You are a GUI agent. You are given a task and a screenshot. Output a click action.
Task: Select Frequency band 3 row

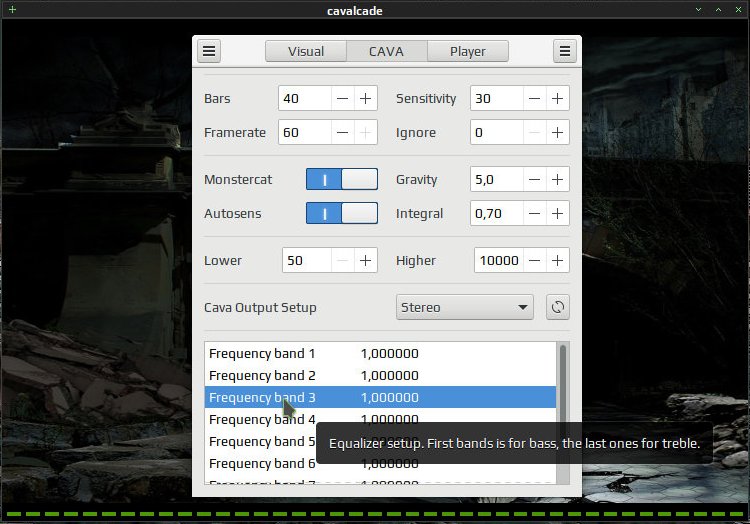[x=380, y=398]
